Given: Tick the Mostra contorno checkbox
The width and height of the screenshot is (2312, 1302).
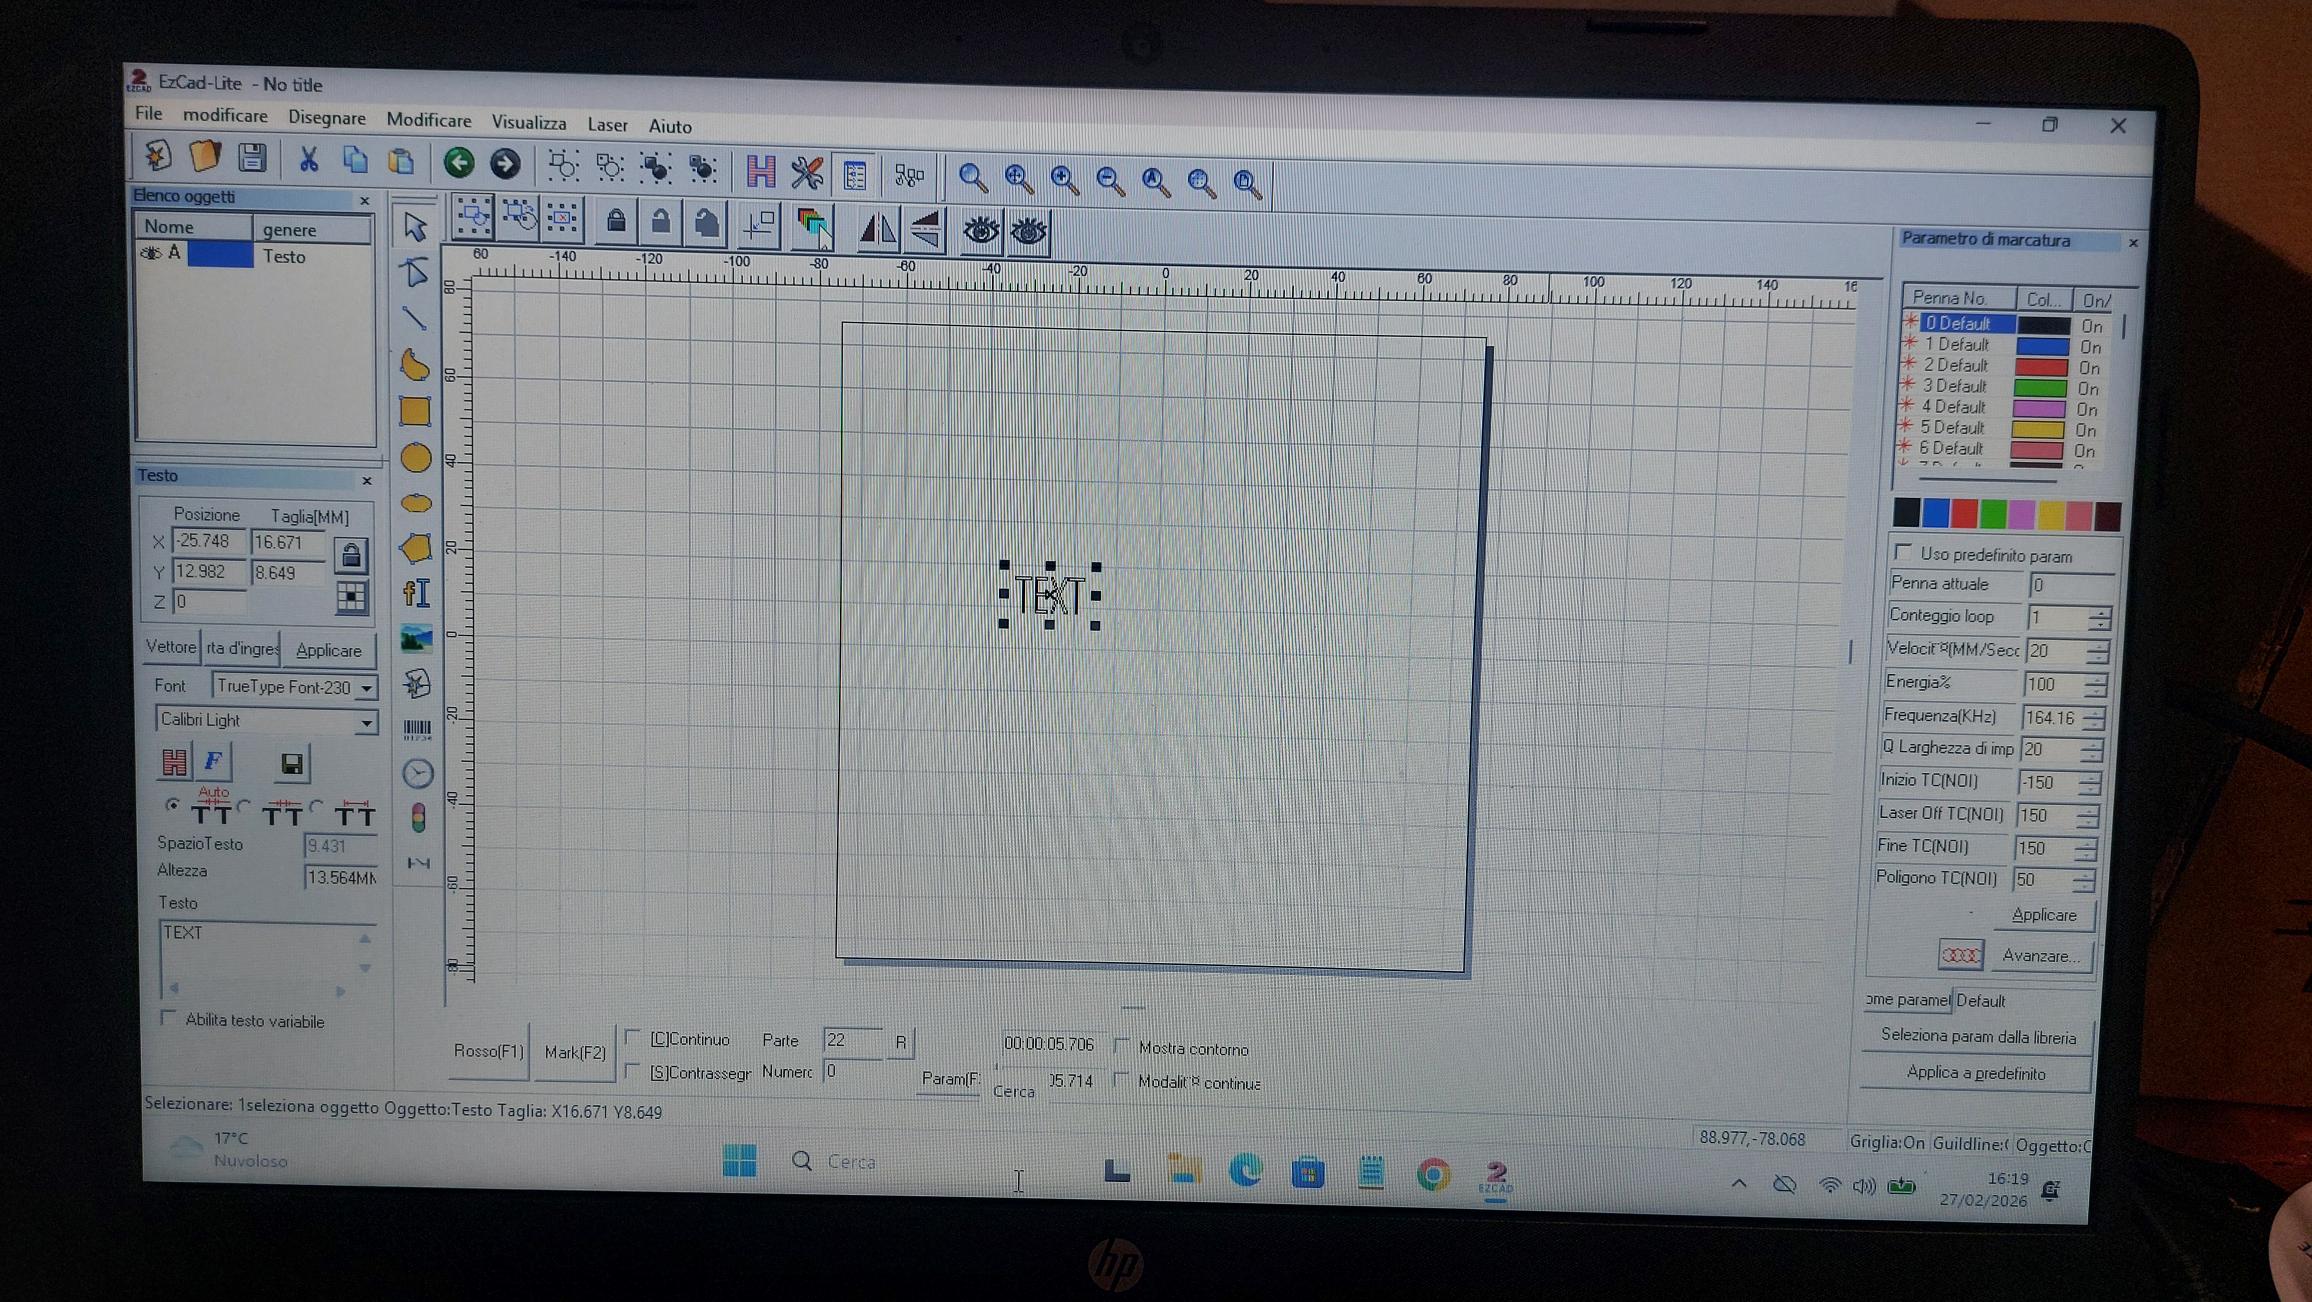Looking at the screenshot, I should pos(1121,1046).
